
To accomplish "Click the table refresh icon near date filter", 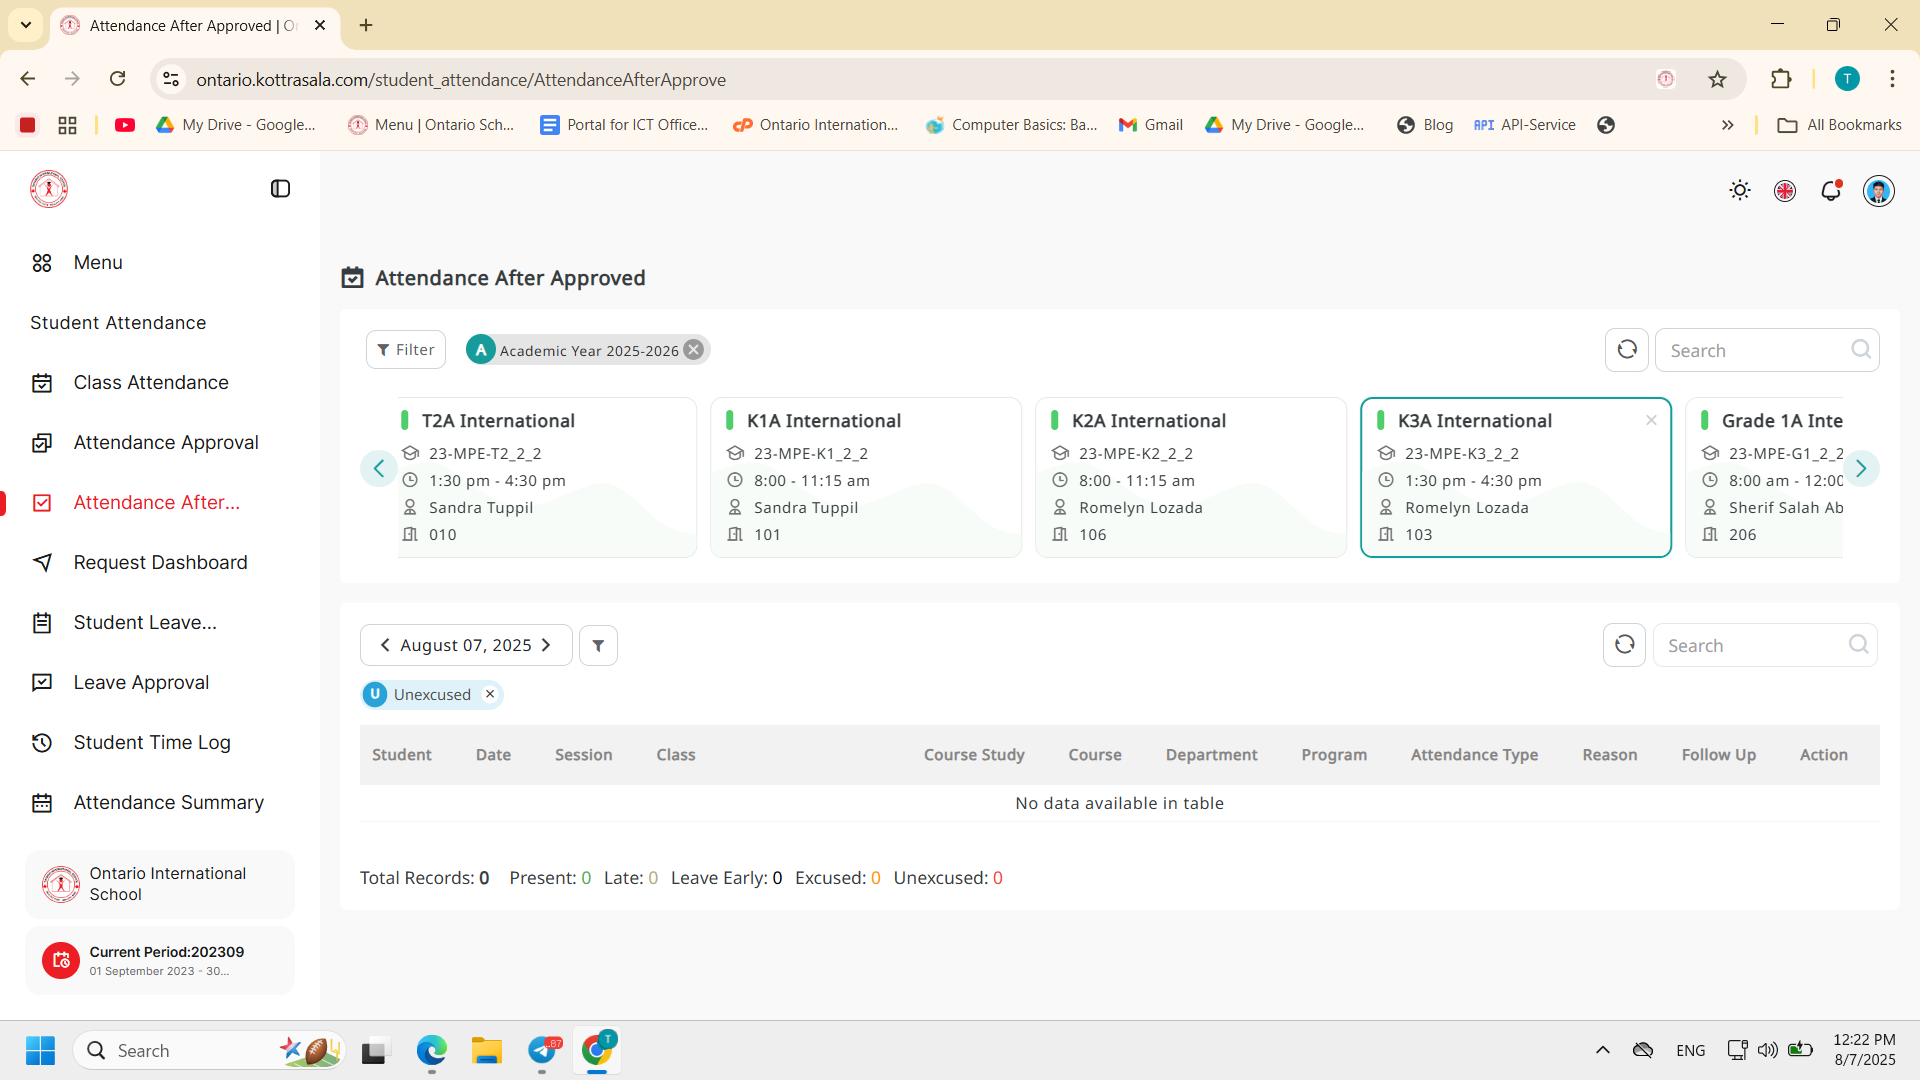I will [1625, 645].
